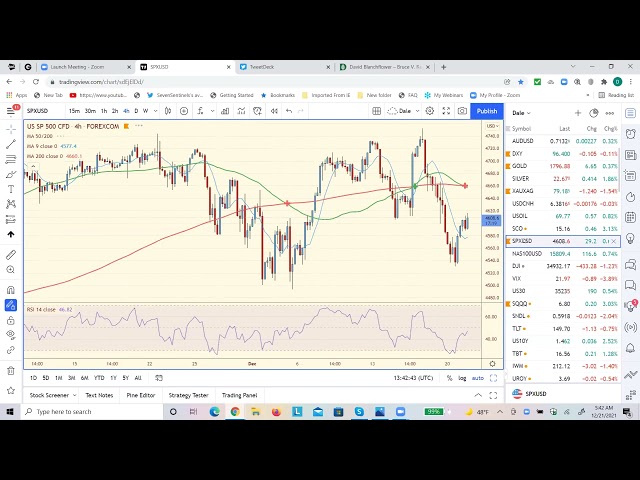This screenshot has height=480, width=640.
Task: Toggle the percent scale option
Action: (449, 378)
